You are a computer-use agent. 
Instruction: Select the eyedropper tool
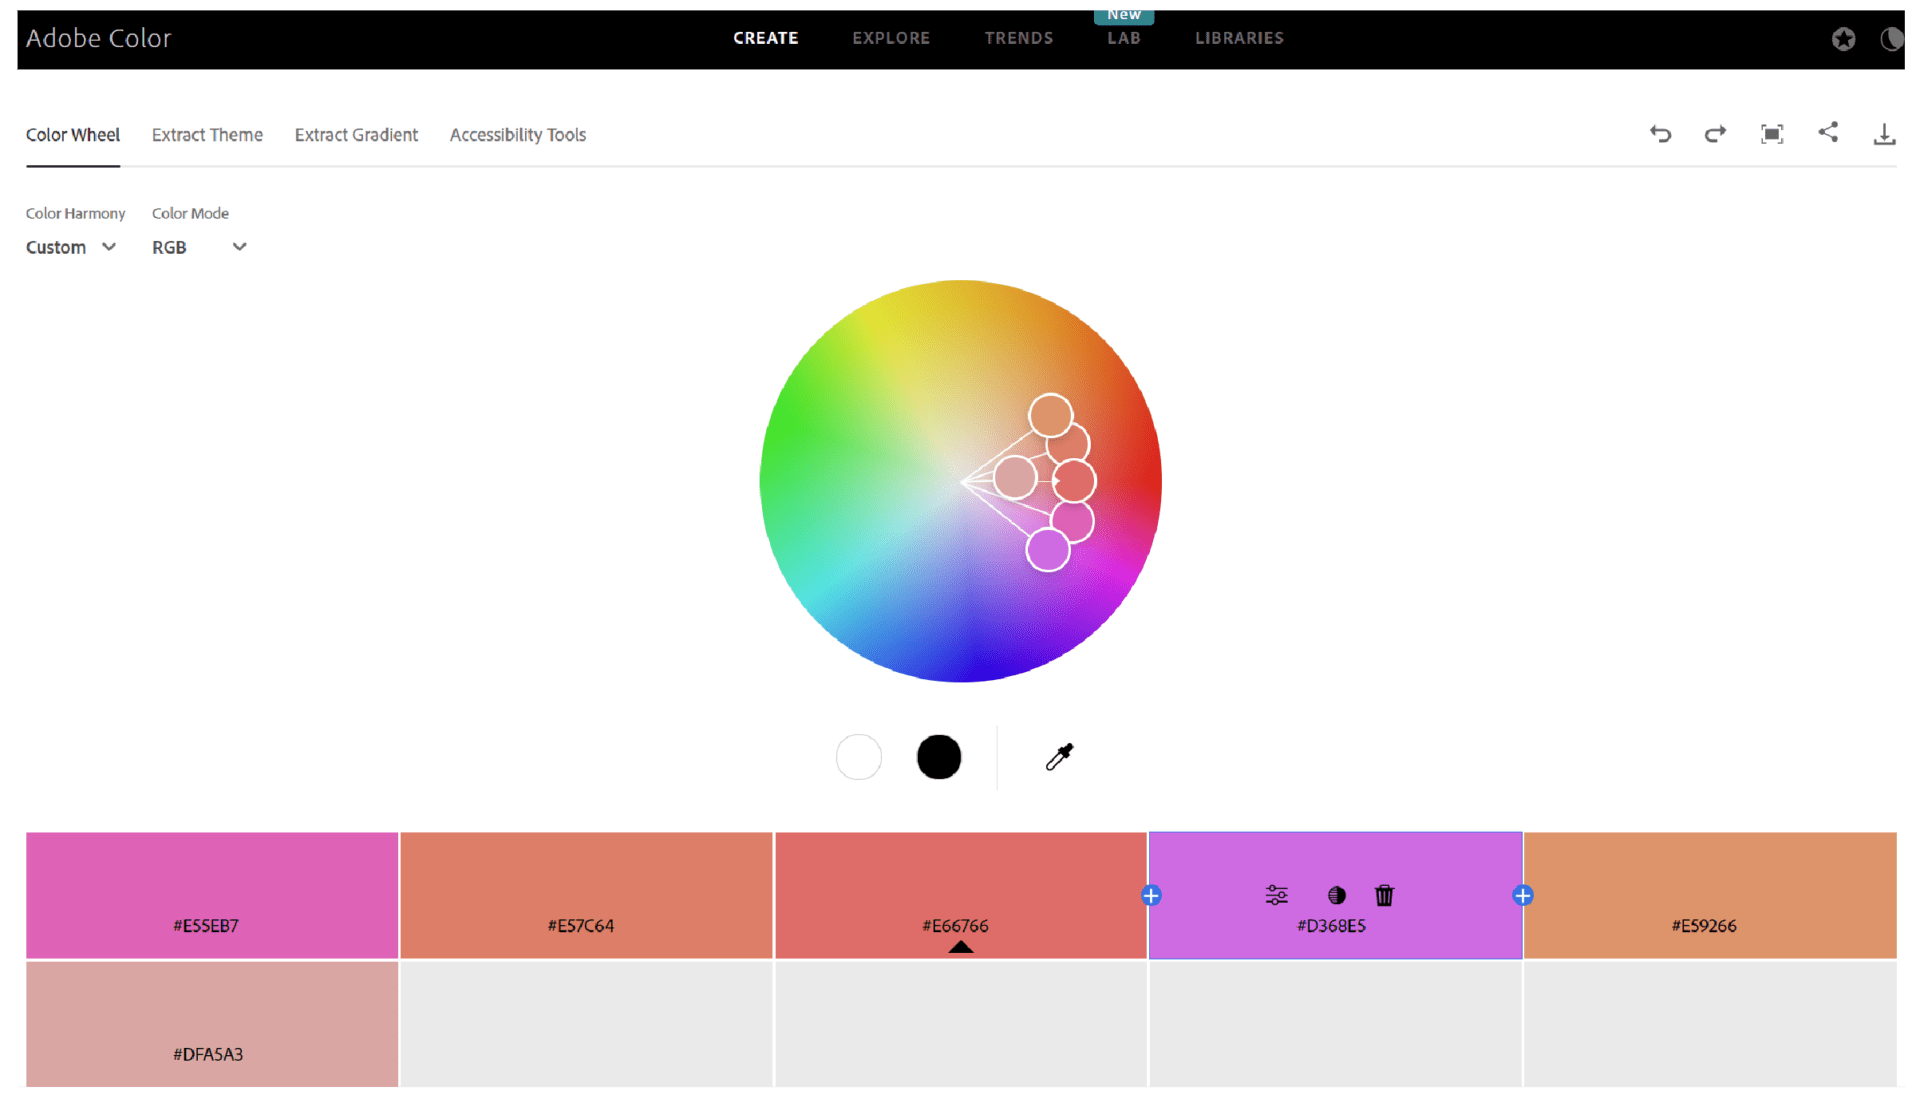[1060, 757]
